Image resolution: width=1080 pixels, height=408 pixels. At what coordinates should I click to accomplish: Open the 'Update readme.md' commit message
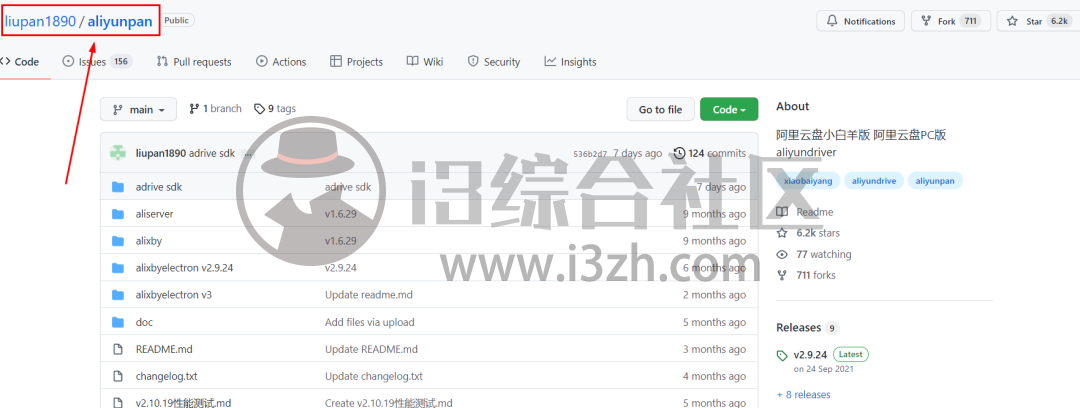click(x=368, y=295)
